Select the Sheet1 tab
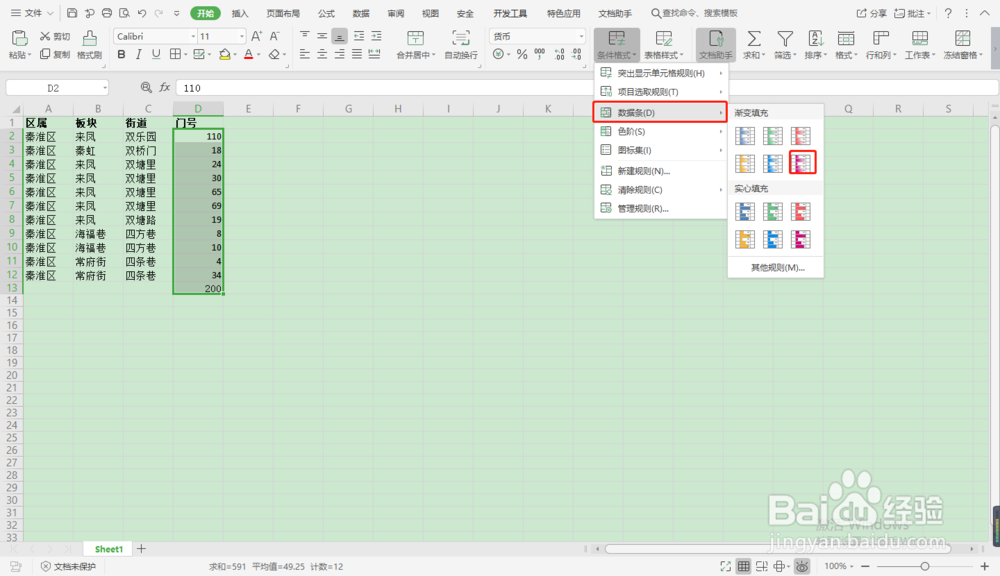1000x576 pixels. [x=107, y=548]
